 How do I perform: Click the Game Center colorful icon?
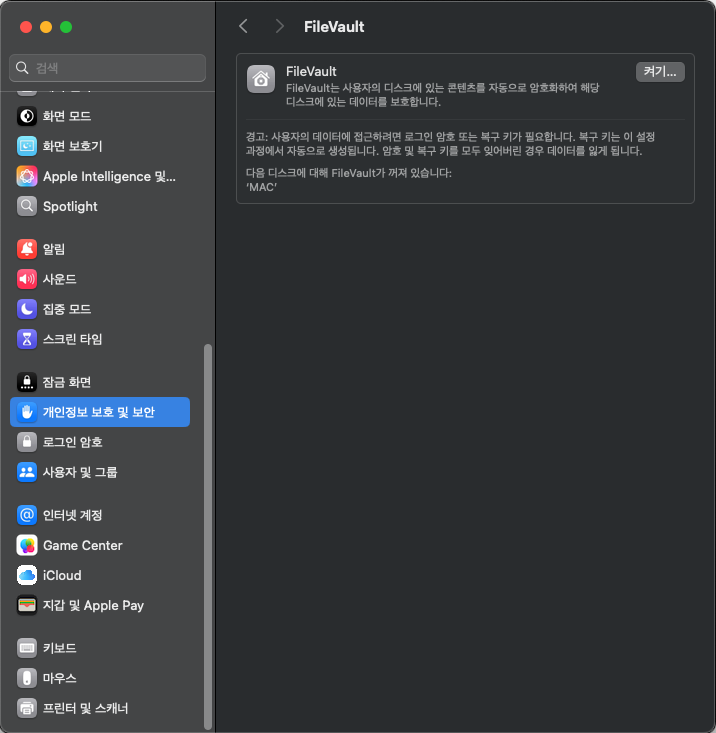tap(27, 545)
